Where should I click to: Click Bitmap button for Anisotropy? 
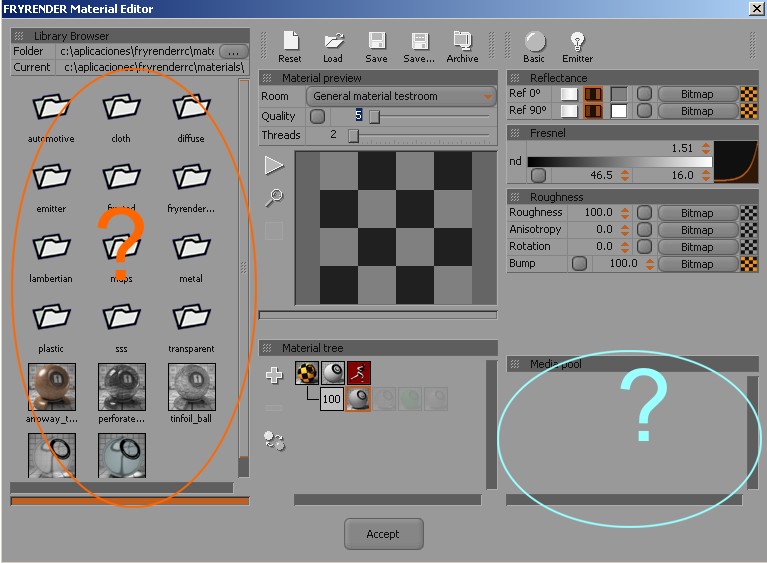[698, 230]
